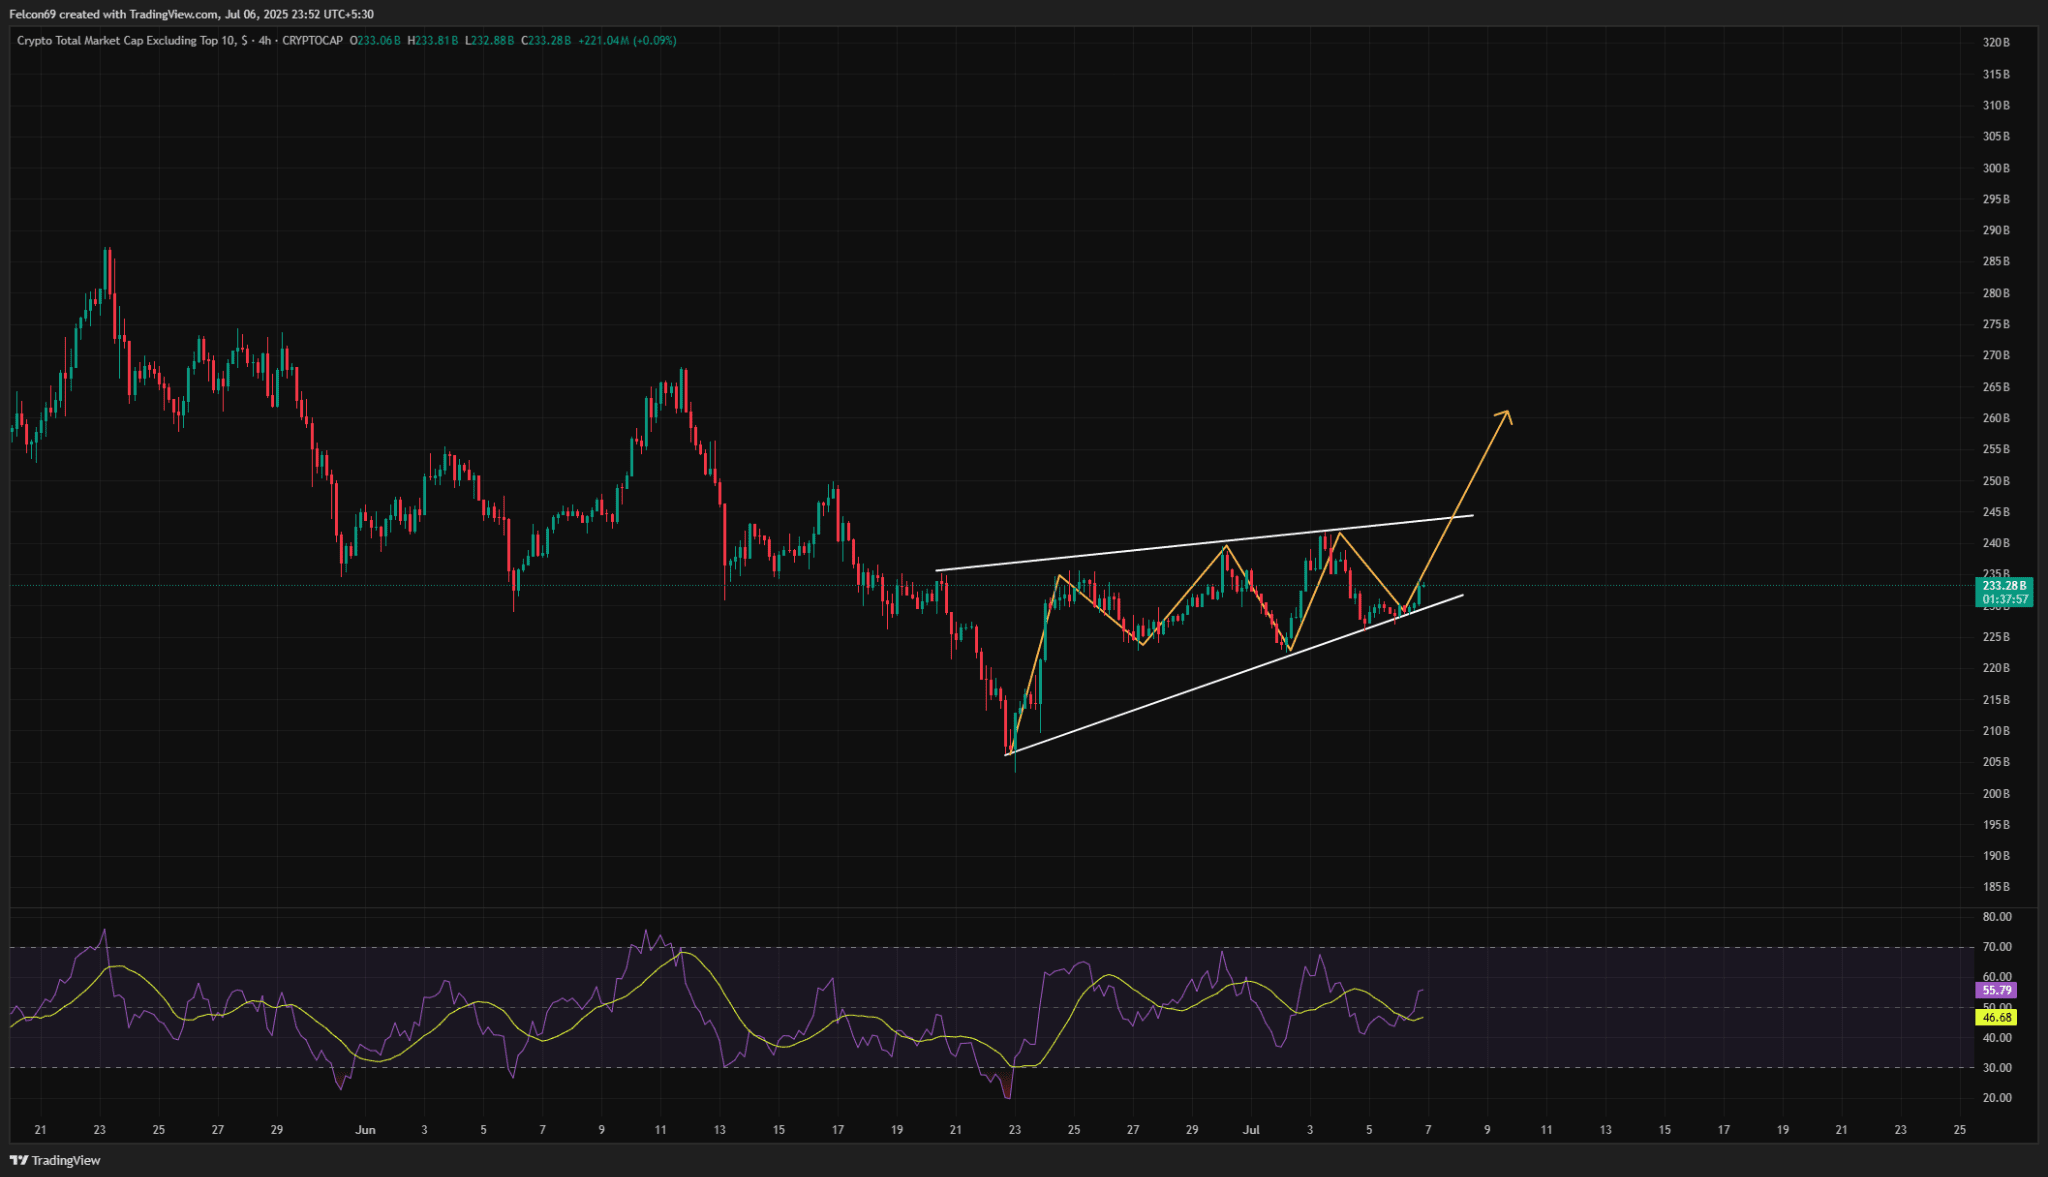Click the 320B label at top of price scale
Image resolution: width=2048 pixels, height=1177 pixels.
(x=1996, y=43)
